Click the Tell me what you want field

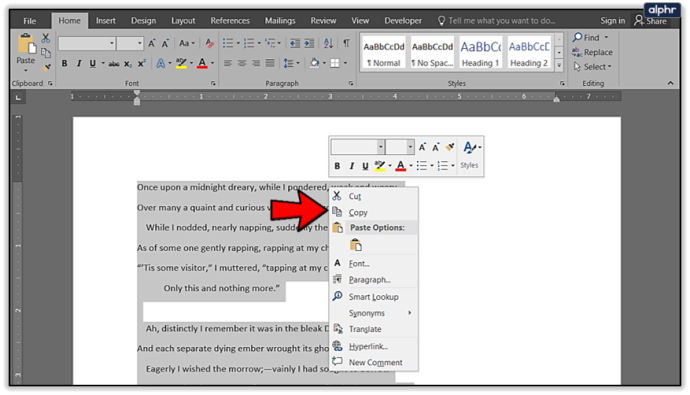pos(496,21)
